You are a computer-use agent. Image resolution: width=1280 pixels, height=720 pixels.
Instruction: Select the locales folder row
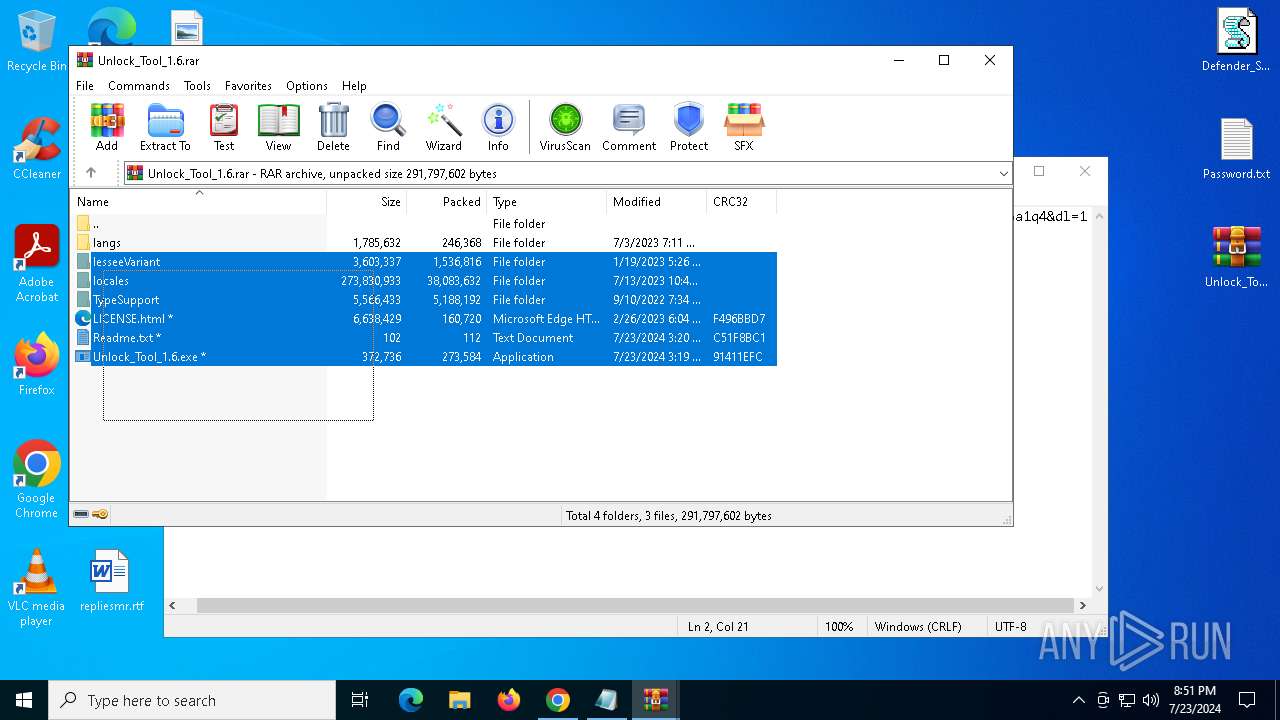[x=424, y=280]
